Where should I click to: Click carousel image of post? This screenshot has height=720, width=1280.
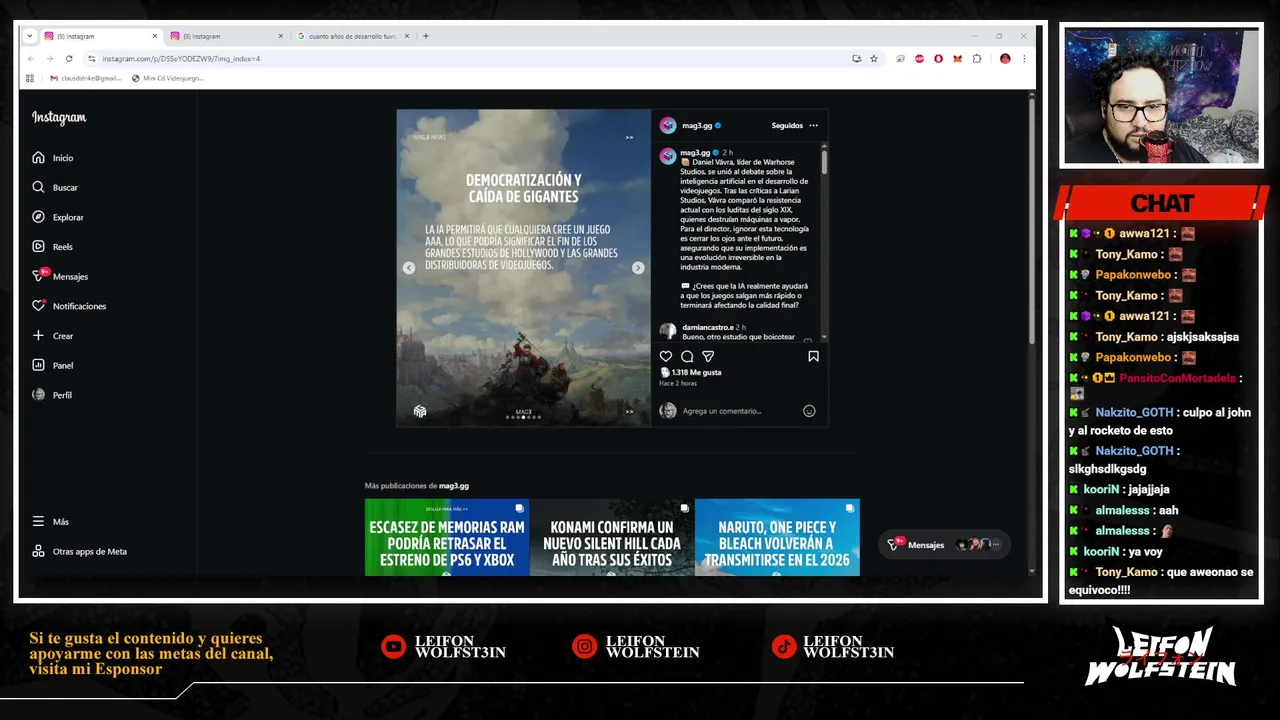coord(523,268)
